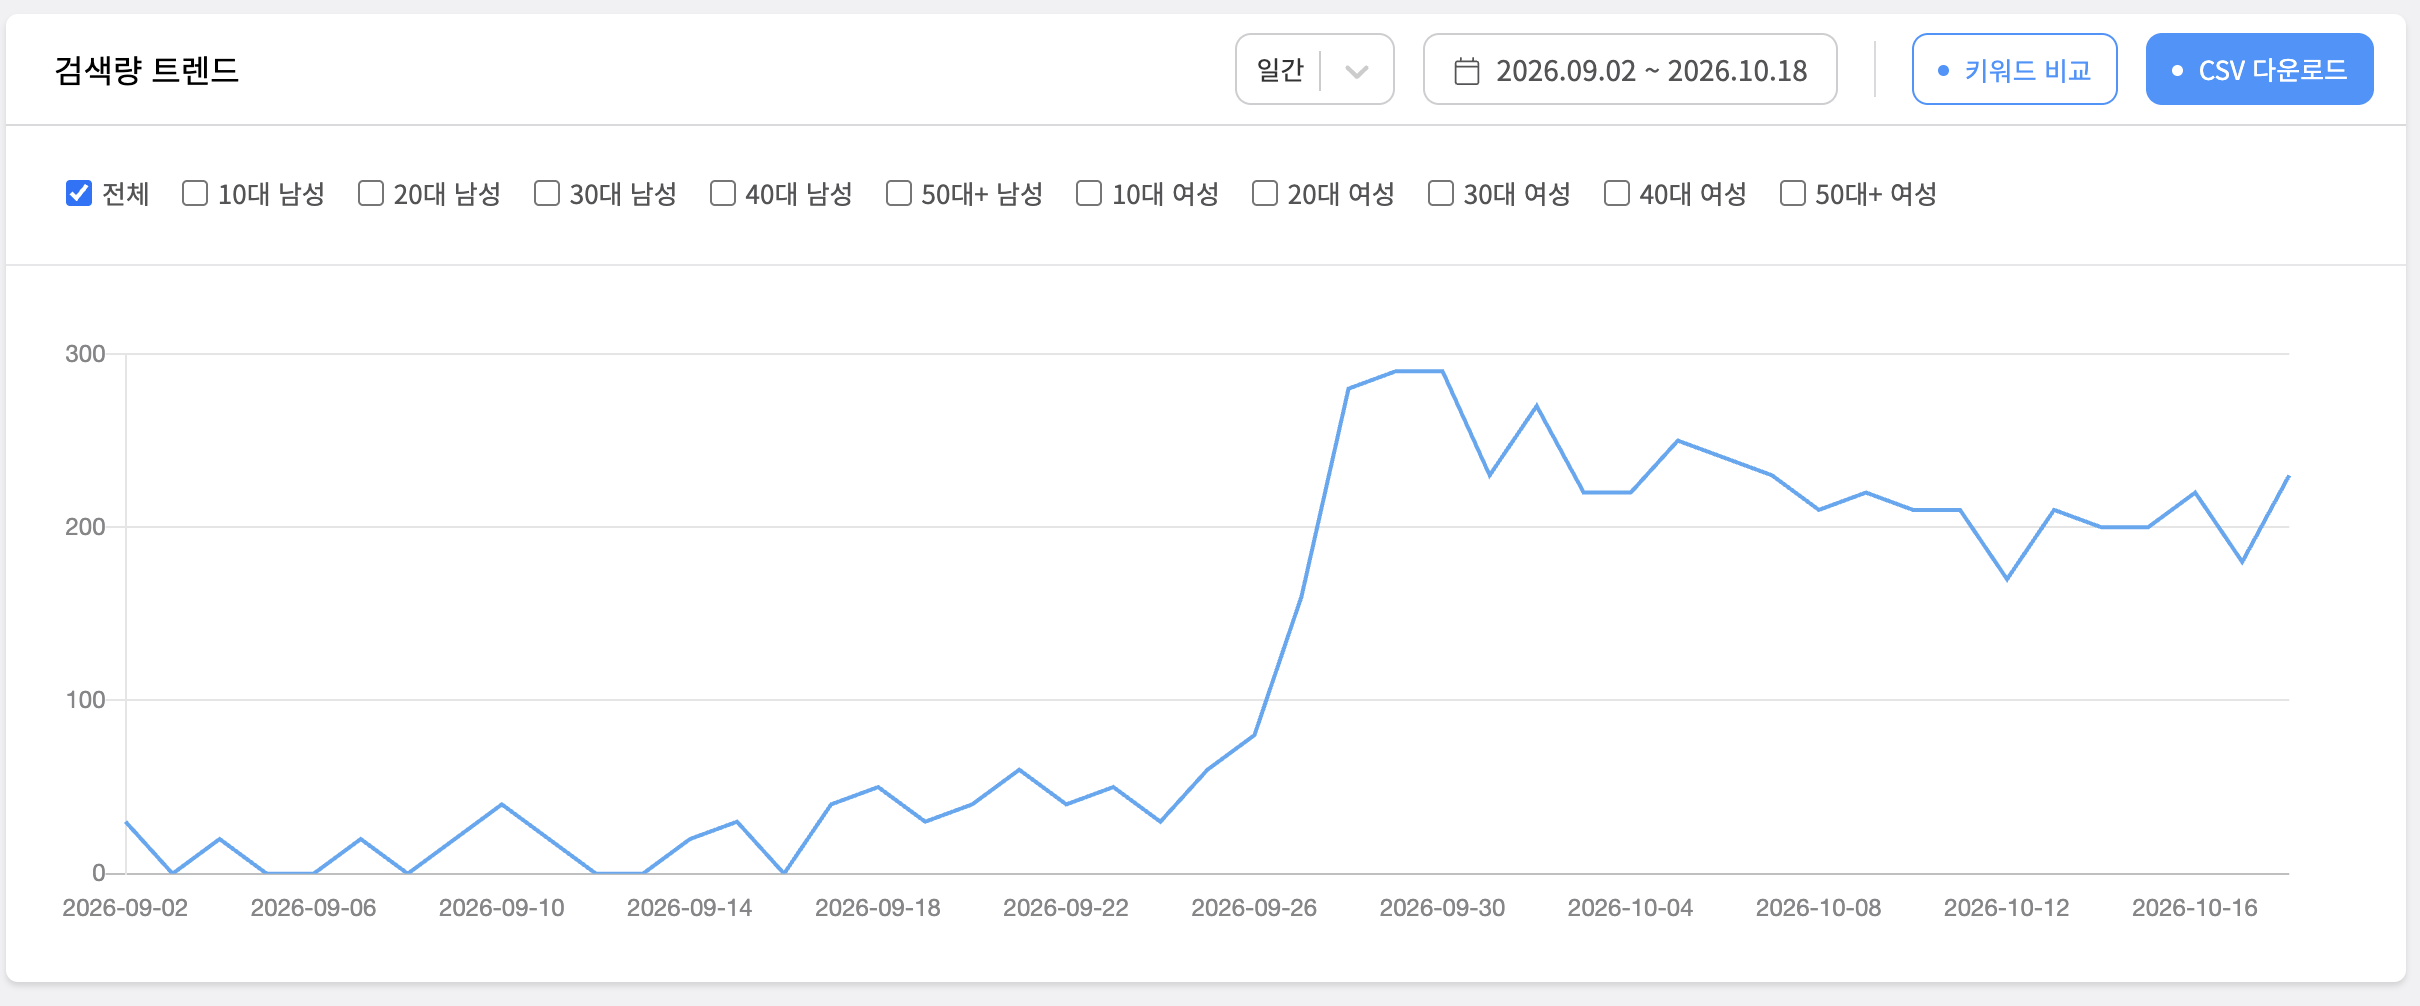This screenshot has height=1006, width=2420.
Task: Enable the 20대 여성 checkbox
Action: tap(1265, 193)
